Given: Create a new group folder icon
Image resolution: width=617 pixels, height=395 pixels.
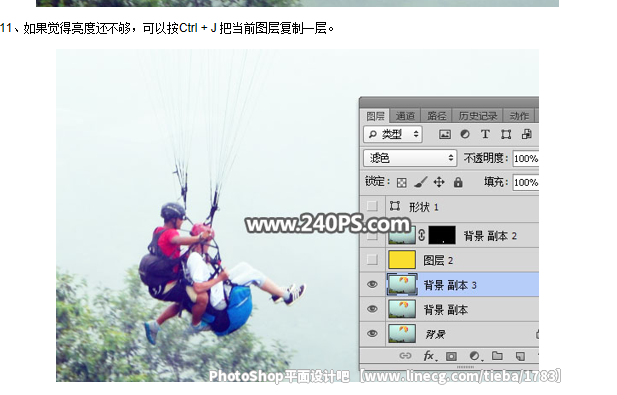Looking at the screenshot, I should [497, 356].
